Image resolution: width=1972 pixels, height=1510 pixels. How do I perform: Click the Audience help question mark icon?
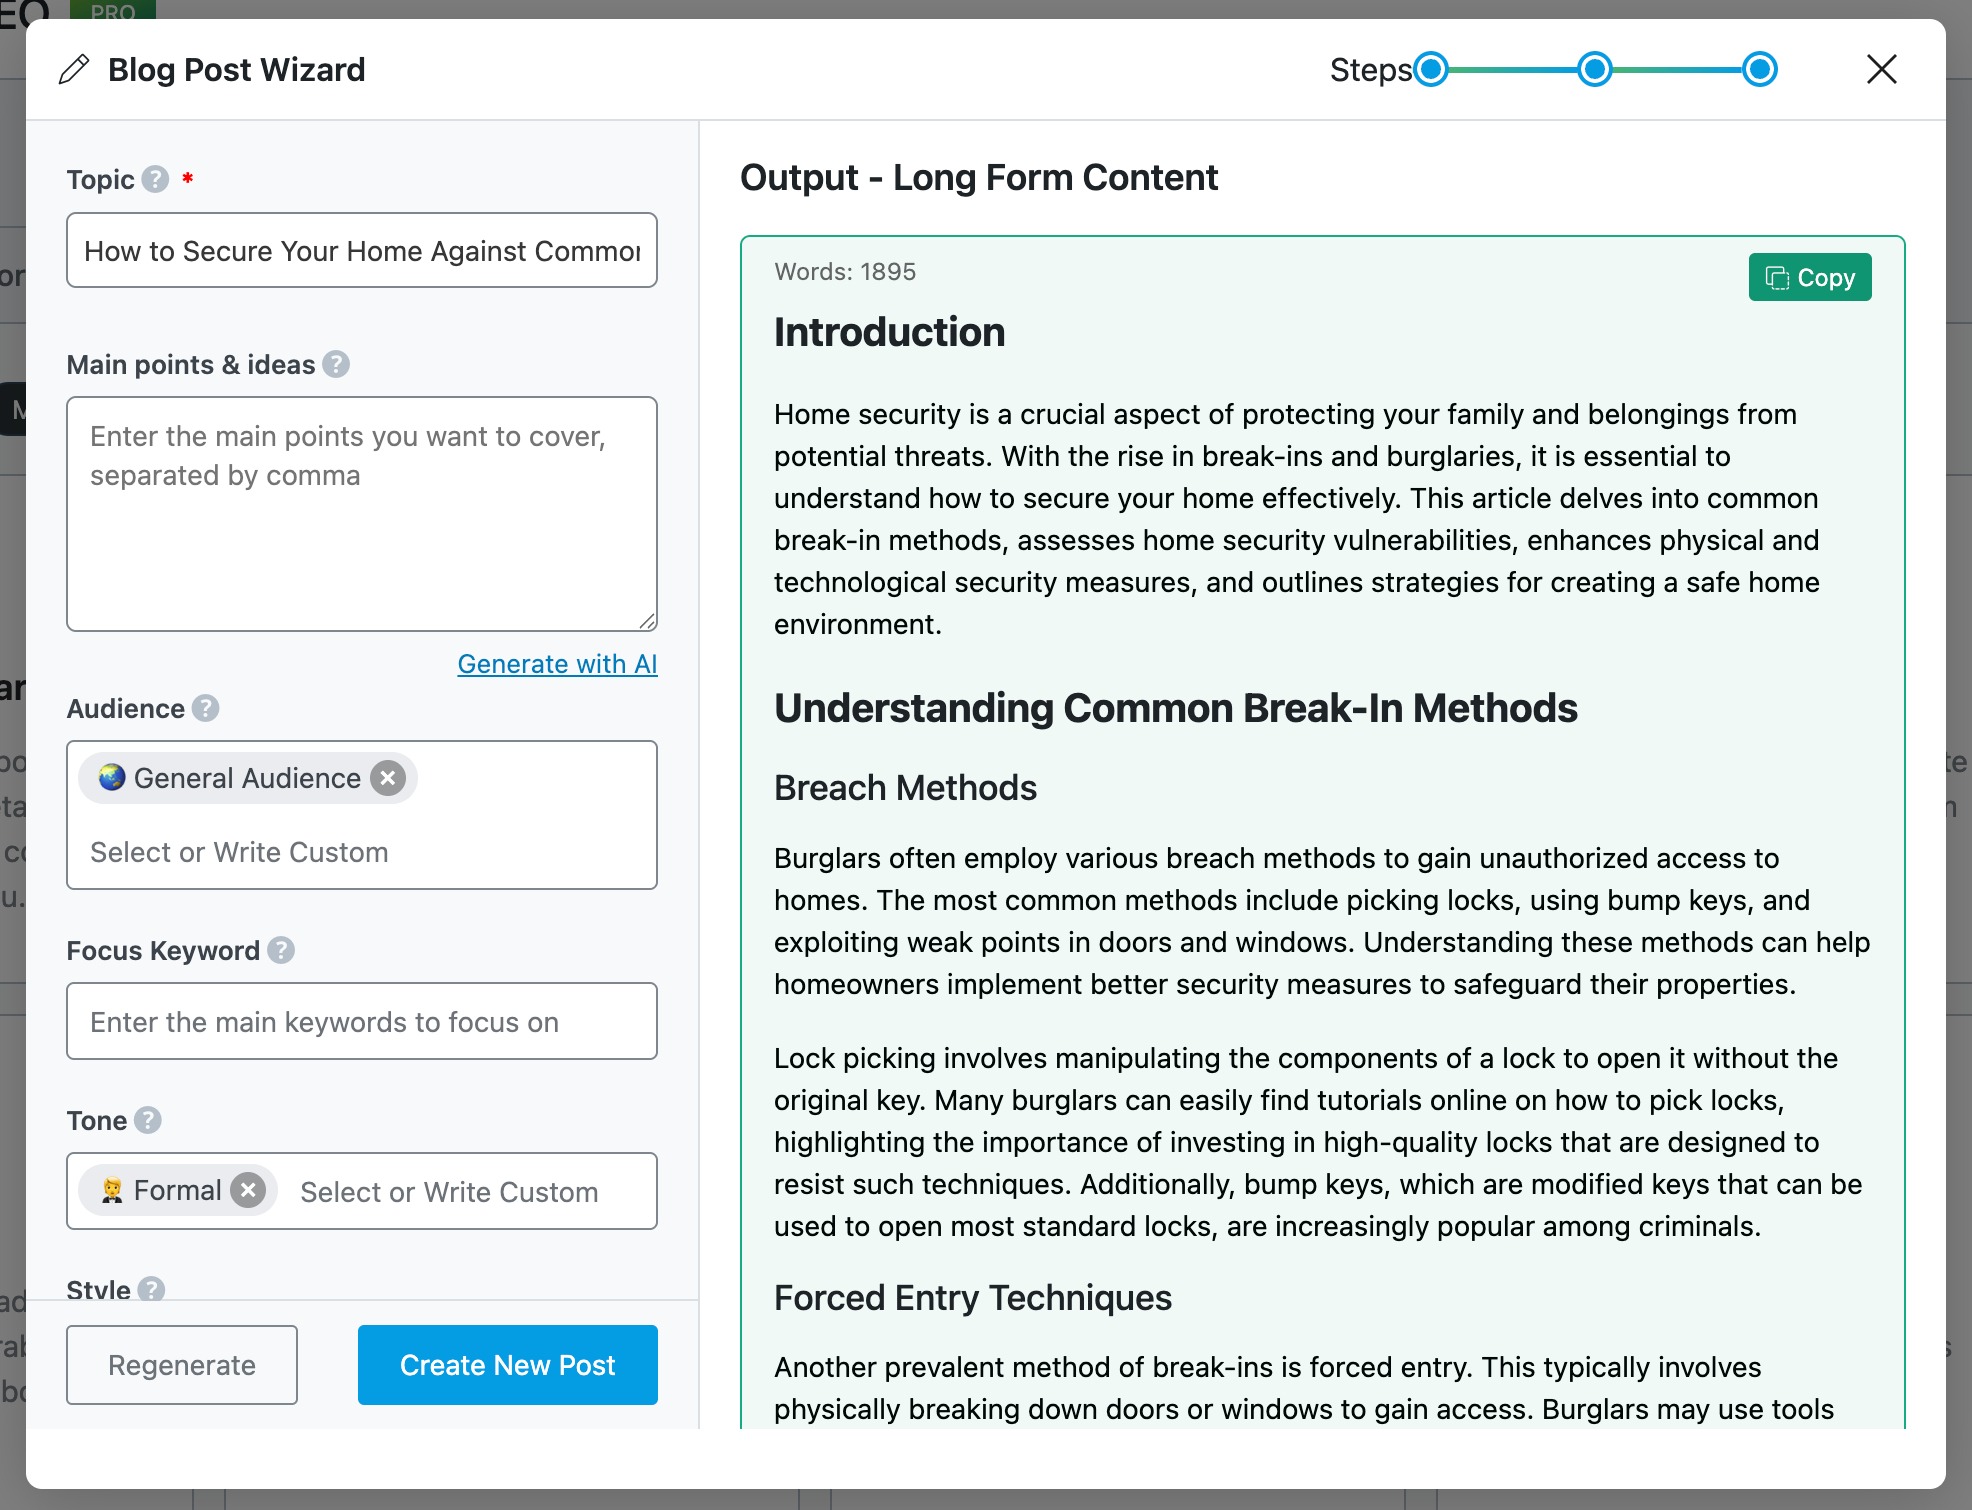coord(205,708)
